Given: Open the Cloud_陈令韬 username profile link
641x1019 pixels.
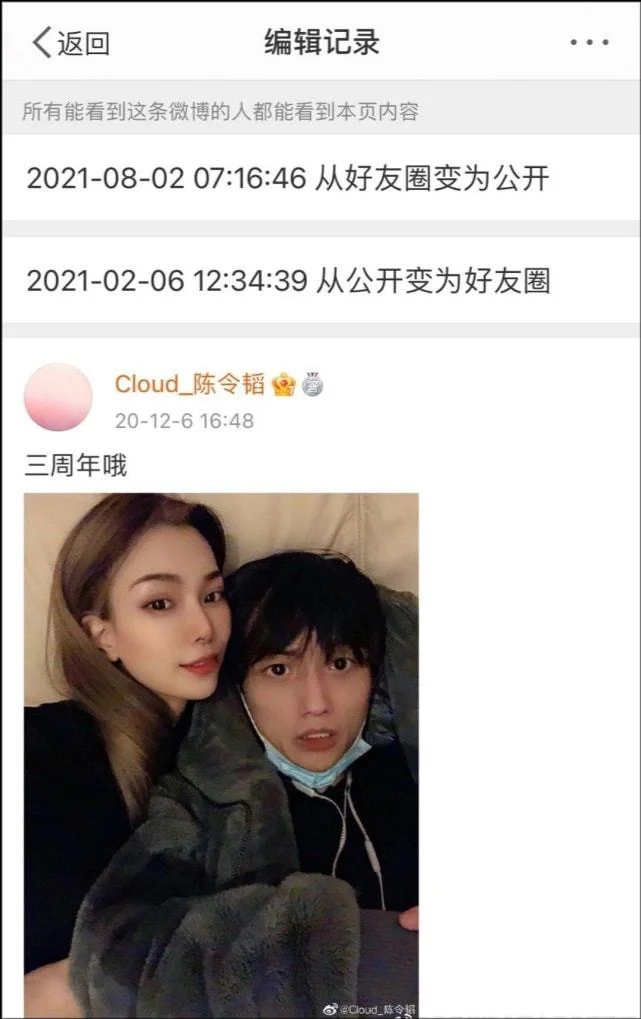Looking at the screenshot, I should pyautogui.click(x=190, y=384).
